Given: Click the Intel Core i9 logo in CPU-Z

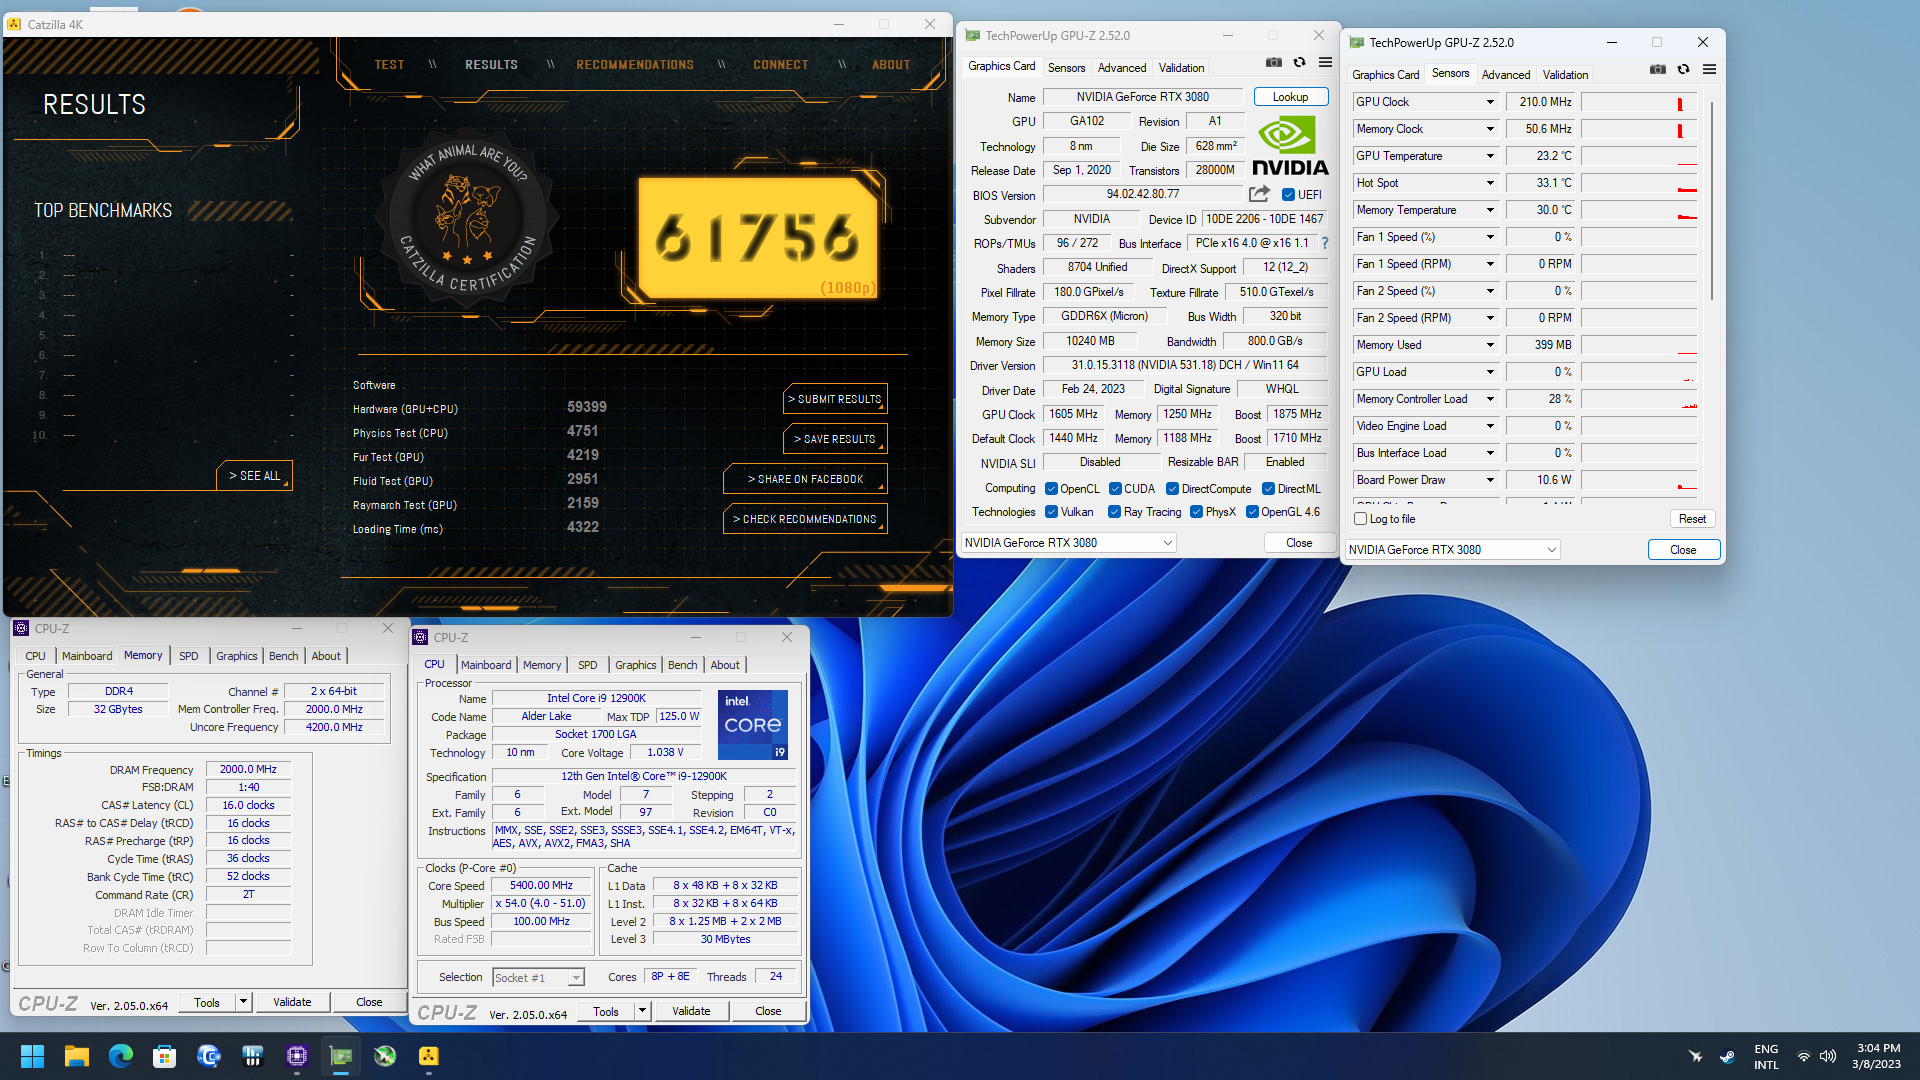Looking at the screenshot, I should pos(753,724).
